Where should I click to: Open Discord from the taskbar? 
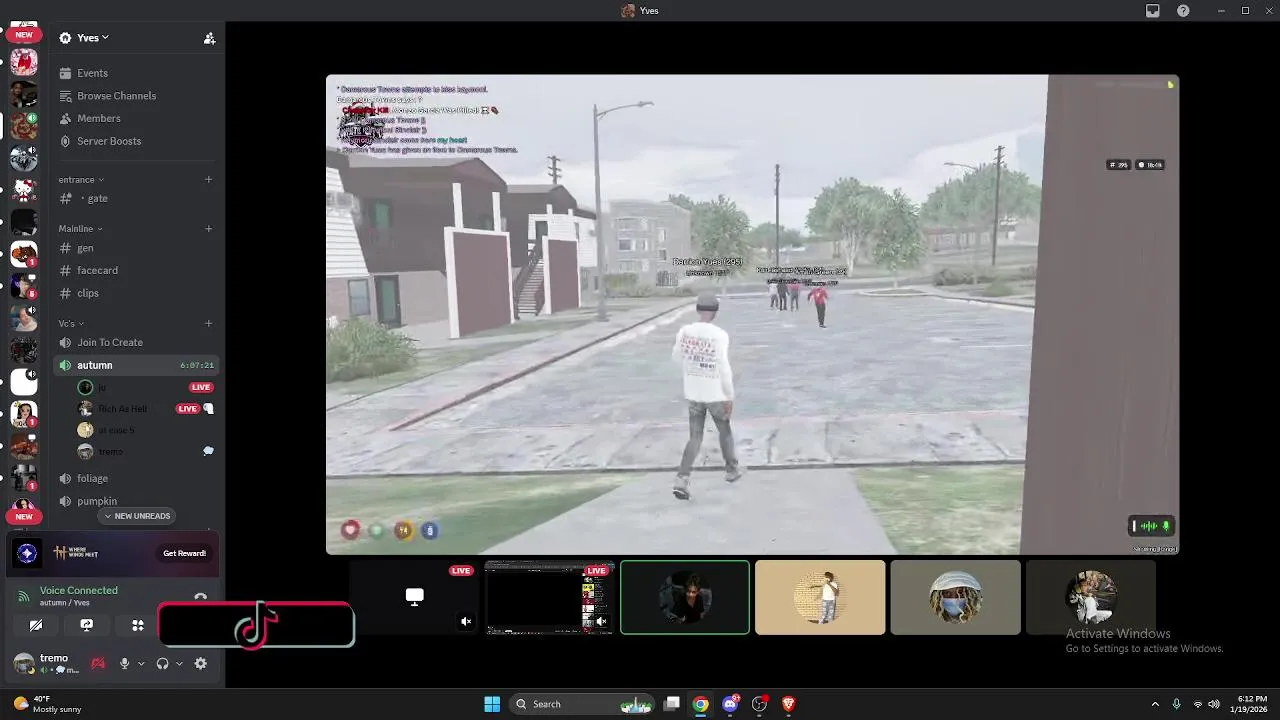click(x=731, y=704)
